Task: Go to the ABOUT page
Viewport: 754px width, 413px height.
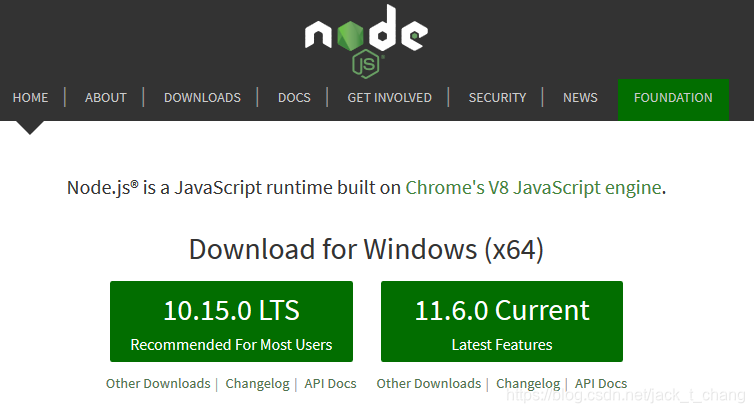Action: [106, 98]
